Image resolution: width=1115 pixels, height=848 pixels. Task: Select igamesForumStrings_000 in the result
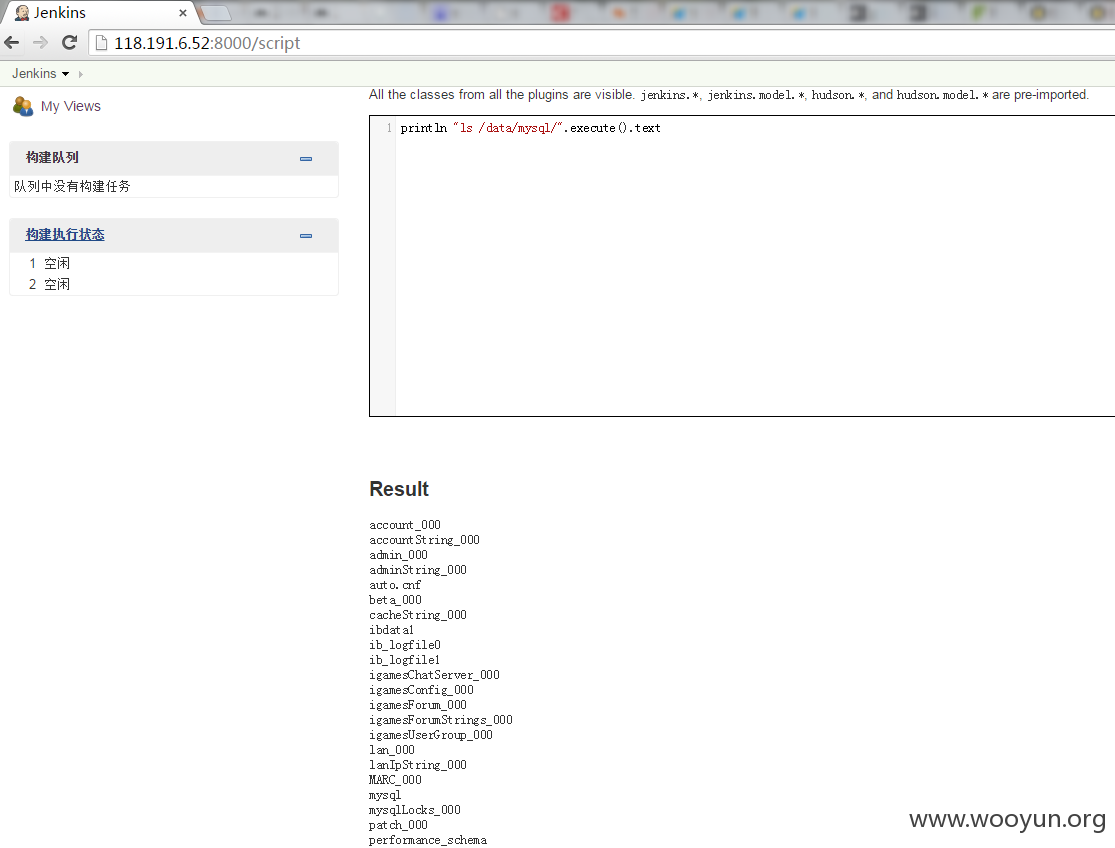(x=441, y=720)
